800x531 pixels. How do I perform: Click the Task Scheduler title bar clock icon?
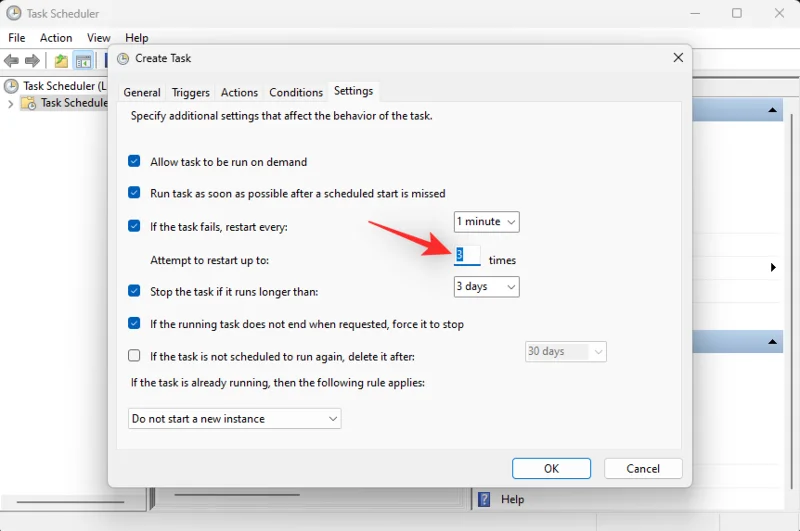click(x=14, y=13)
